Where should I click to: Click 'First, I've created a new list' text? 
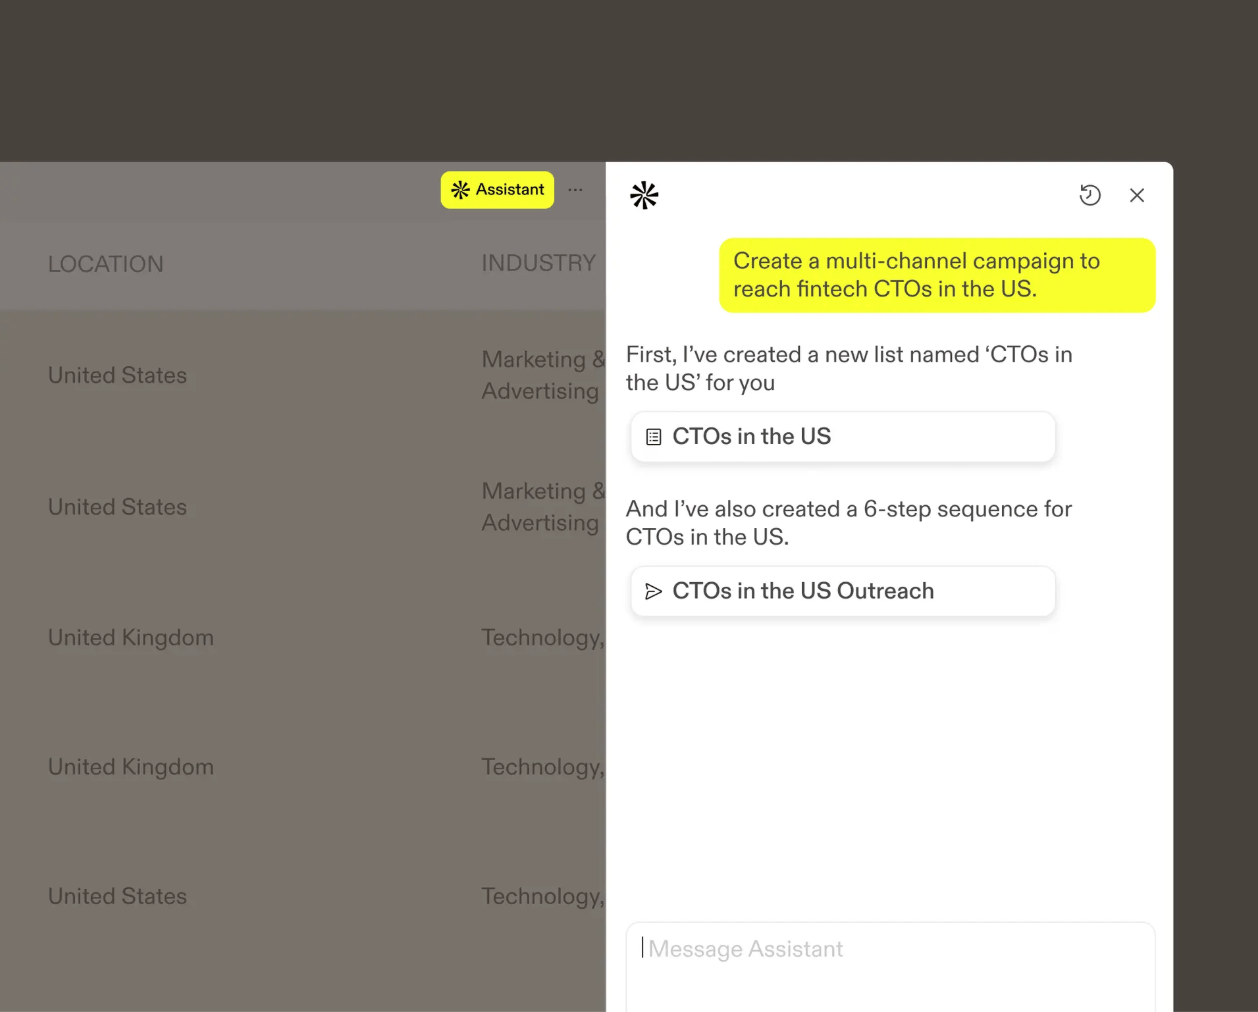click(x=849, y=368)
